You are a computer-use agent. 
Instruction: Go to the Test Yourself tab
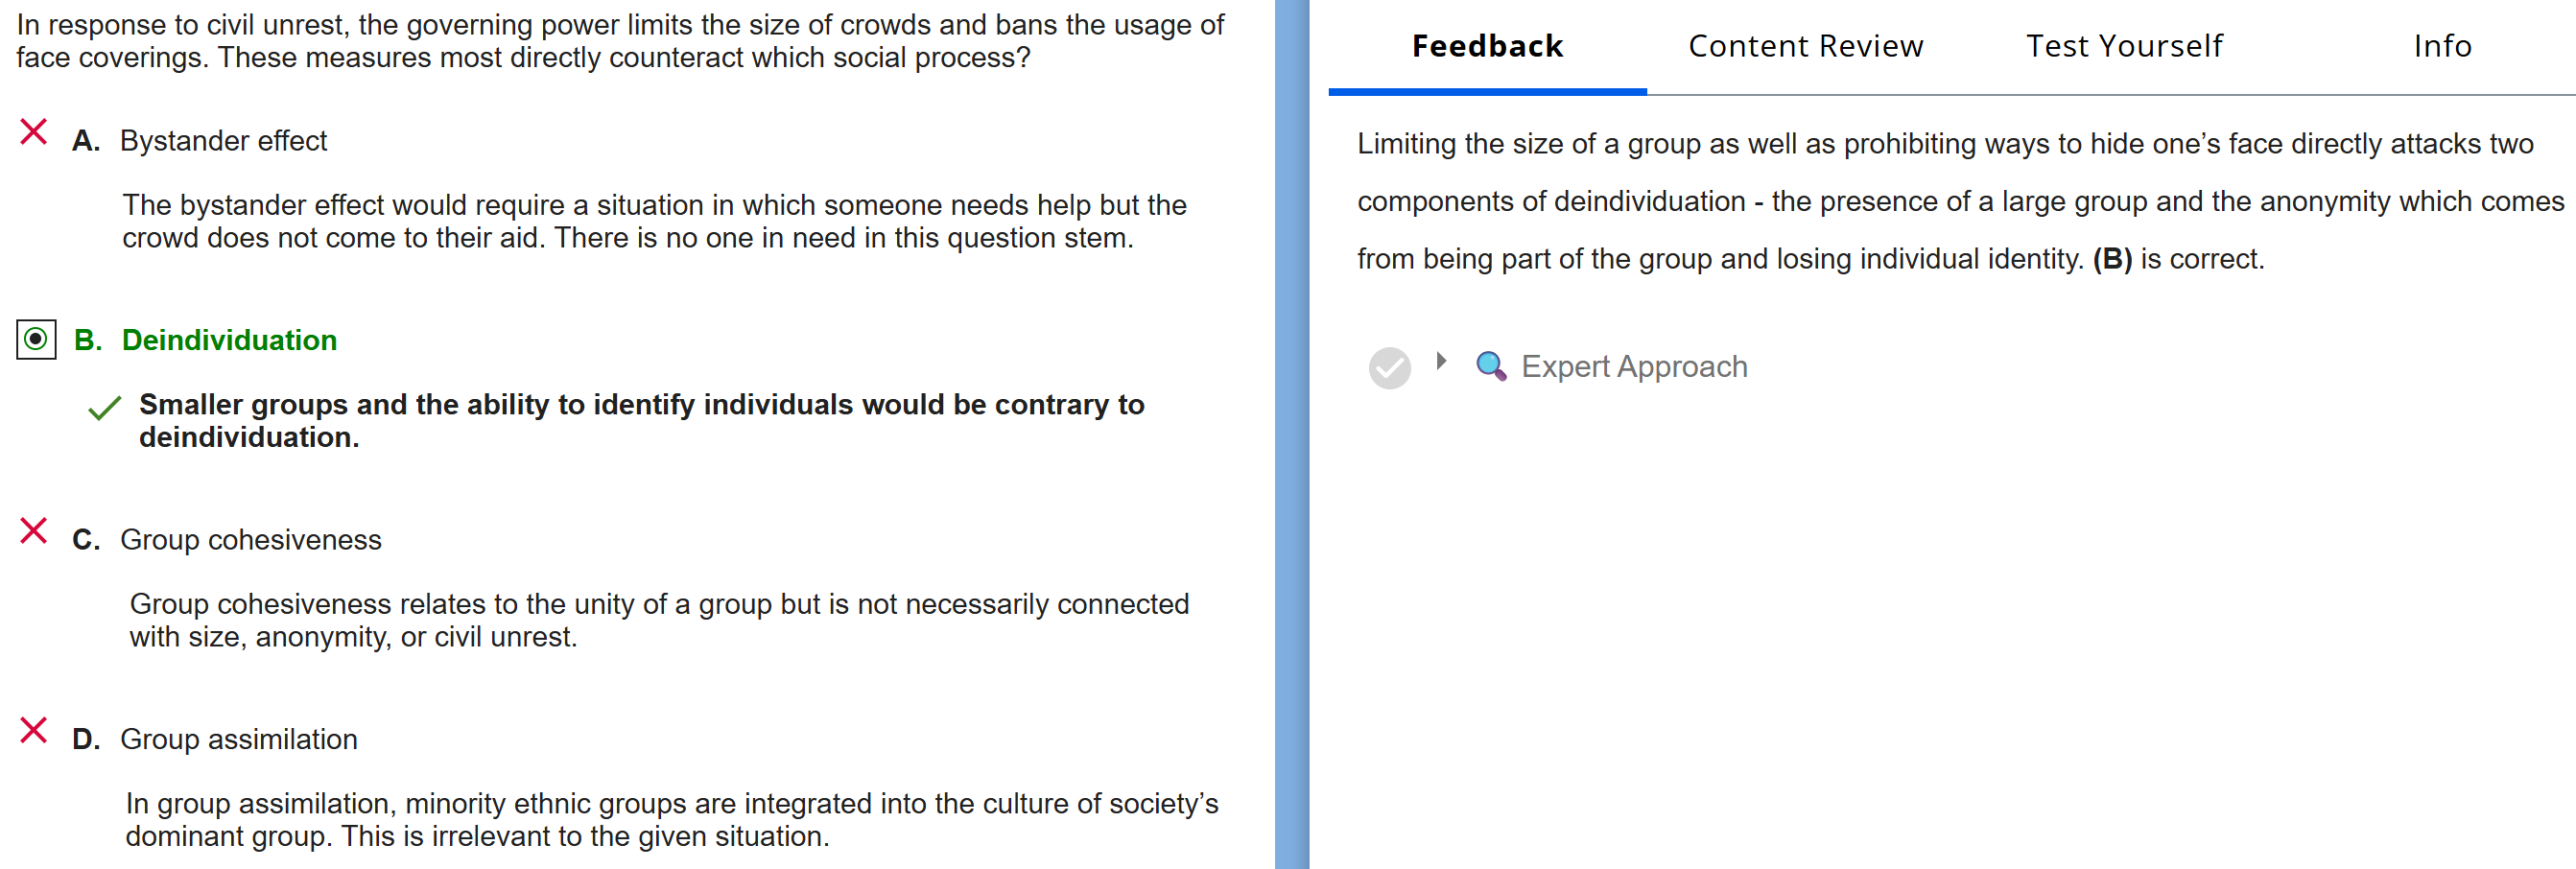coord(2124,46)
